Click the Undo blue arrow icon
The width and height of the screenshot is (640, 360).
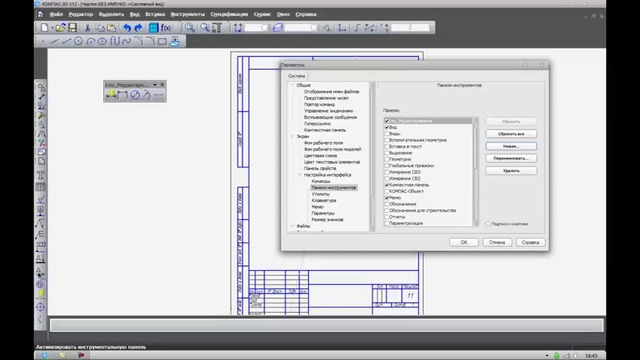coord(127,28)
